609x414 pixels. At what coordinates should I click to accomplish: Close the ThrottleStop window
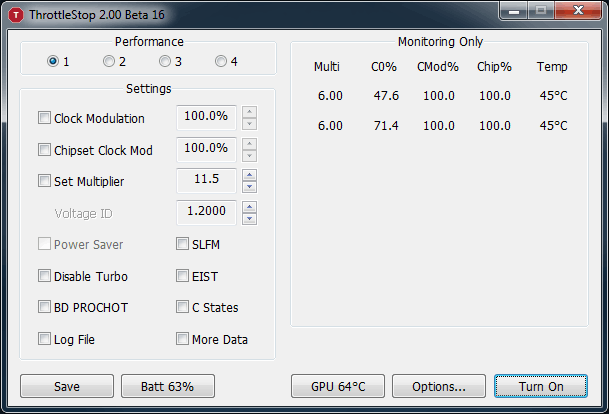tap(578, 11)
